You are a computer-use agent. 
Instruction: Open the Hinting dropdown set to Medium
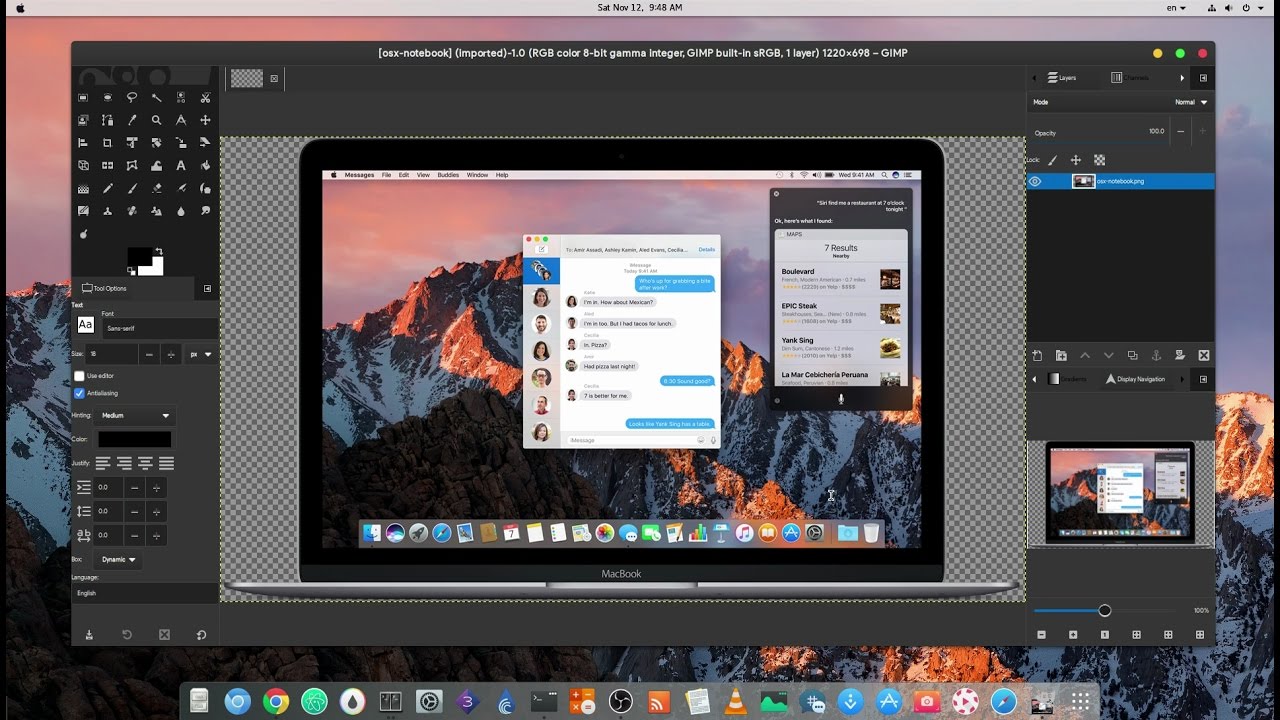tap(135, 416)
